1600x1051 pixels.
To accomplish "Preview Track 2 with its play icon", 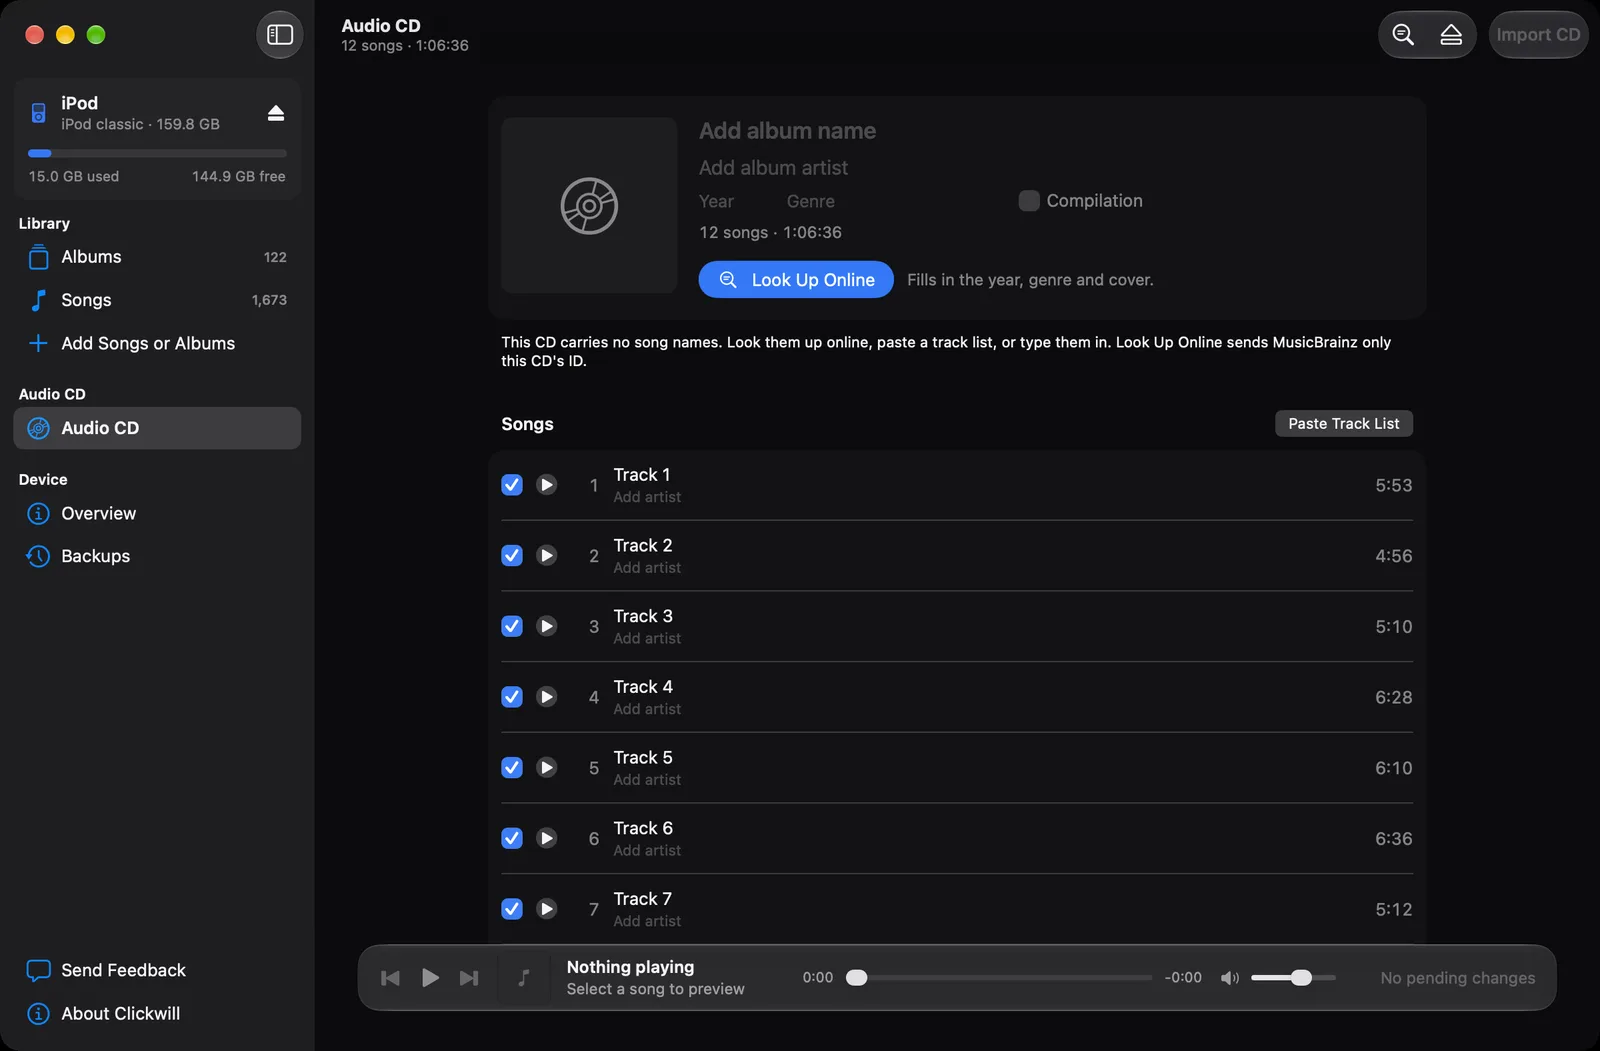I will tap(547, 555).
